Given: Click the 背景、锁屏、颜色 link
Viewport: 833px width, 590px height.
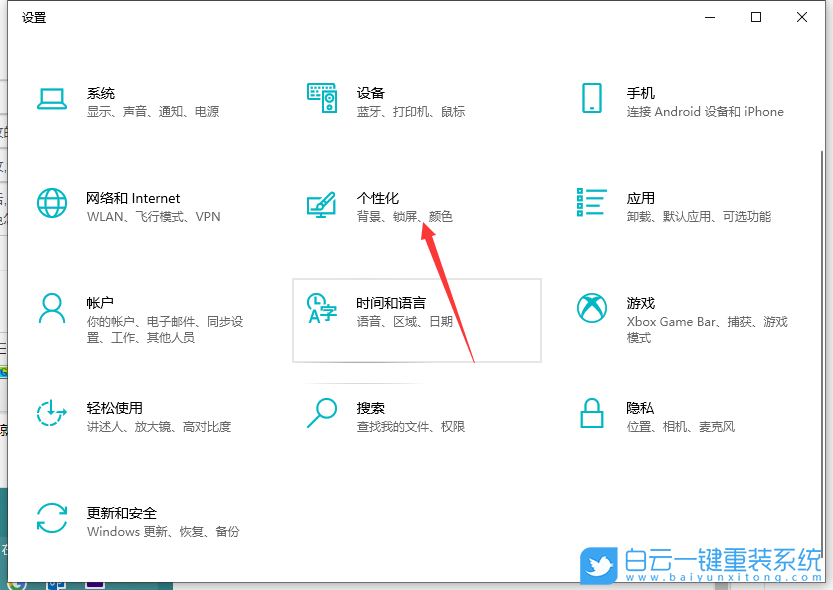Looking at the screenshot, I should coord(406,216).
